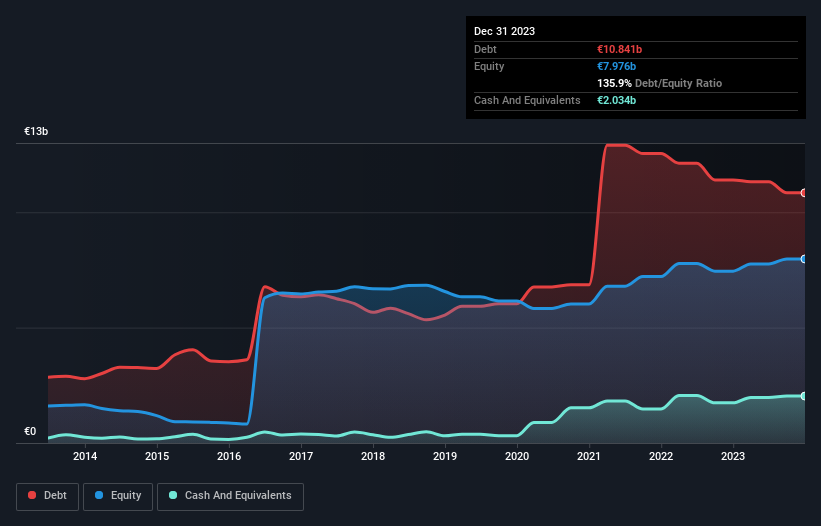
Task: Click the 2014 x-axis label
Action: click(85, 456)
